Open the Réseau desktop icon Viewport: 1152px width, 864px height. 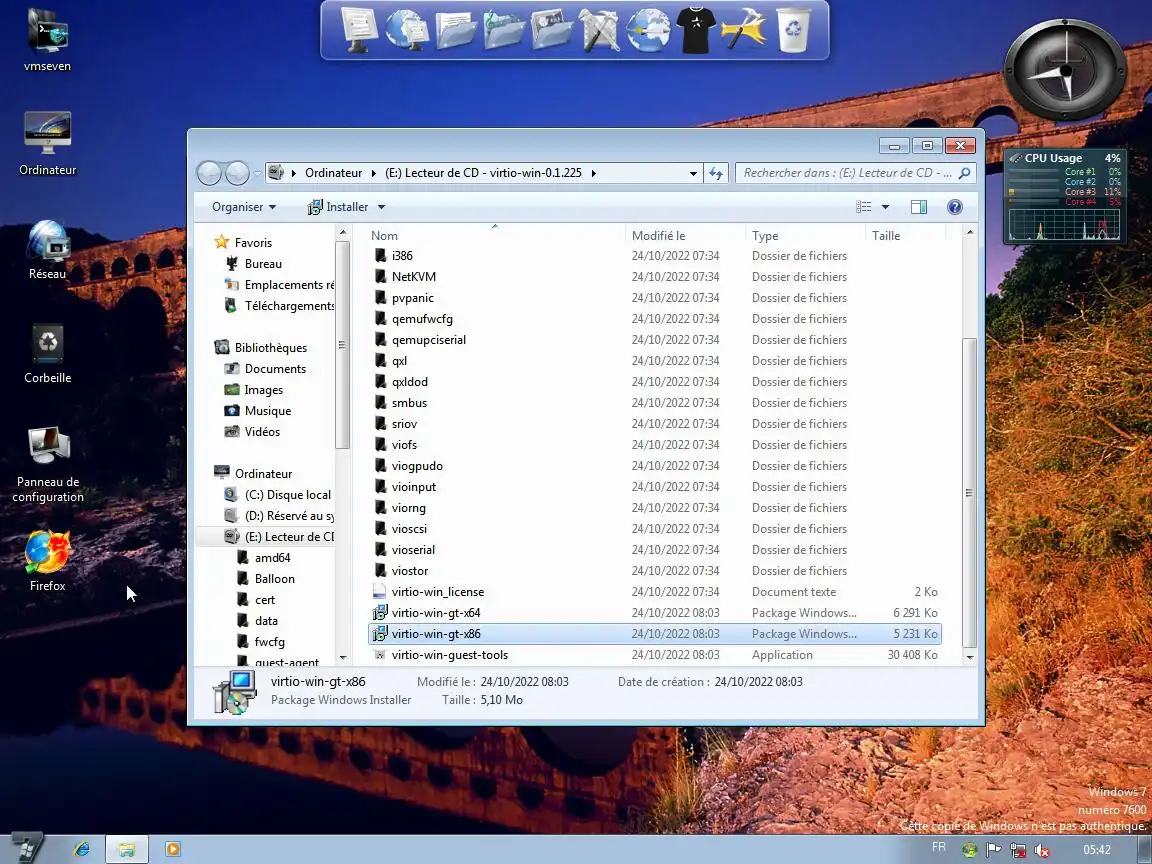48,250
